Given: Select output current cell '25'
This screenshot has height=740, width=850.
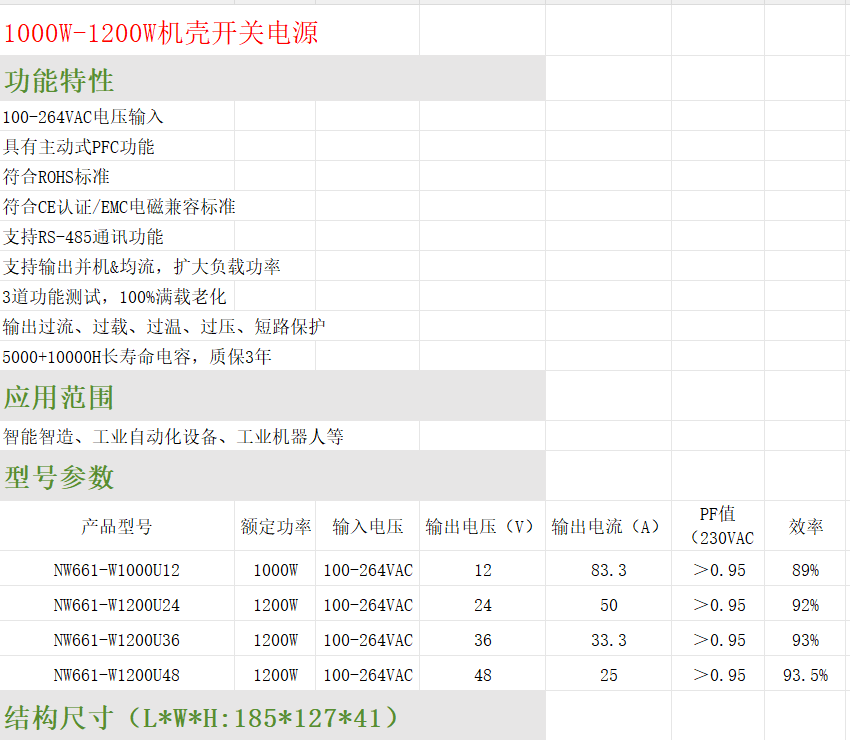Looking at the screenshot, I should pyautogui.click(x=608, y=675).
